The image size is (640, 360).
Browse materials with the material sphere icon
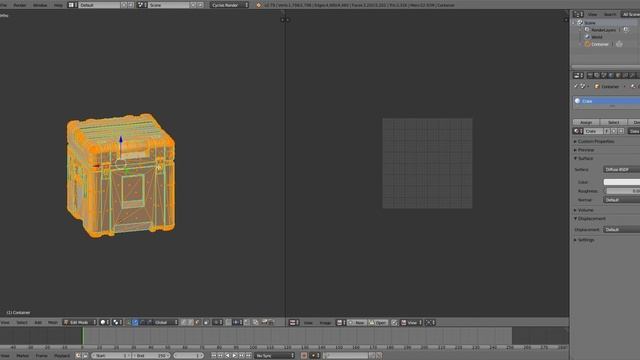point(577,131)
